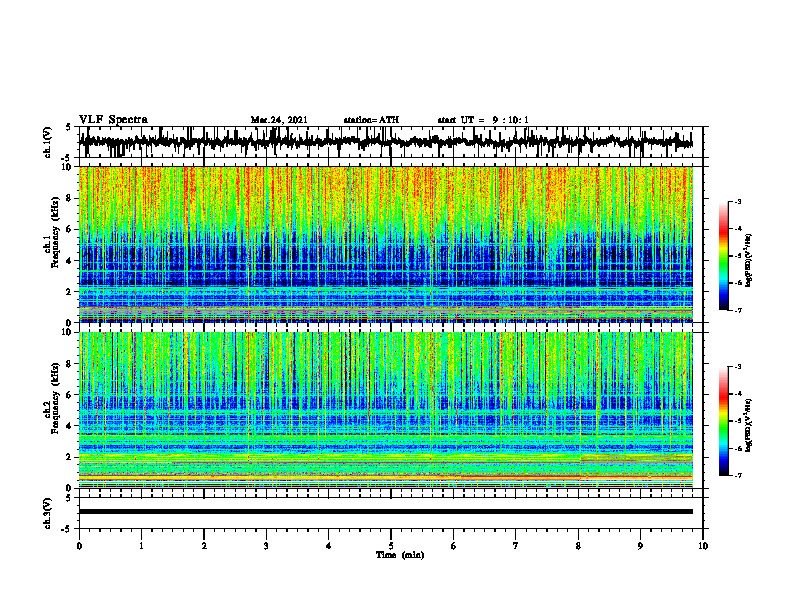The width and height of the screenshot is (792, 612).
Task: Click the date text "Mar.24, 2021"
Action: coord(279,120)
